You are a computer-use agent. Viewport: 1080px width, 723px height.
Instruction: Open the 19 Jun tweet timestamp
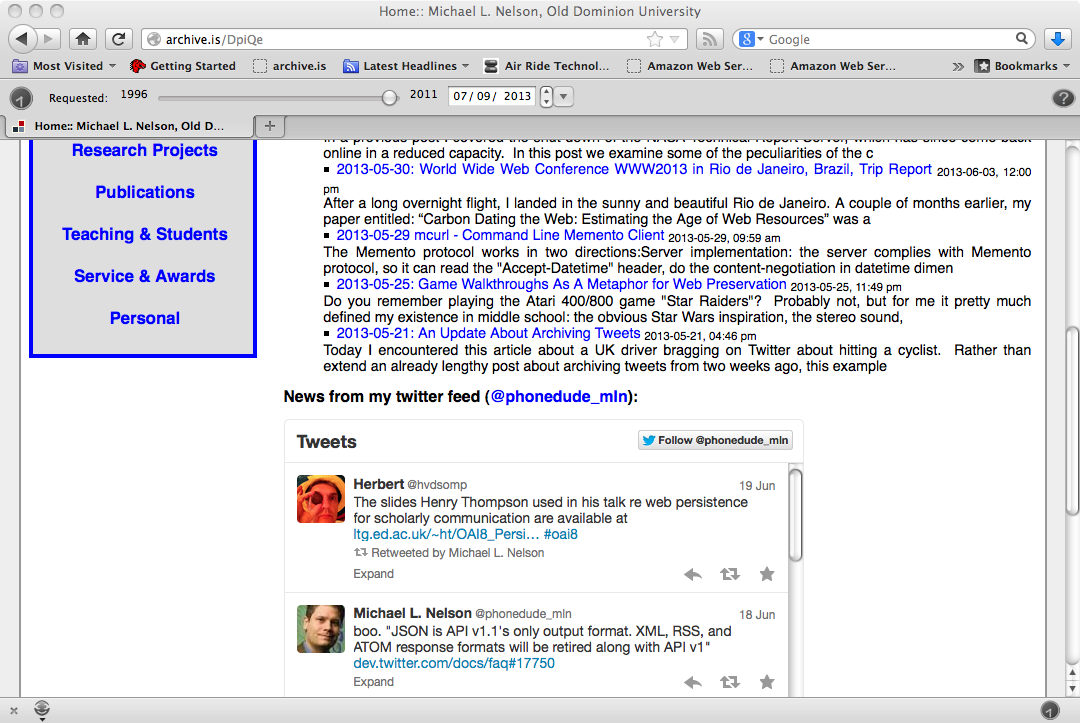point(757,485)
